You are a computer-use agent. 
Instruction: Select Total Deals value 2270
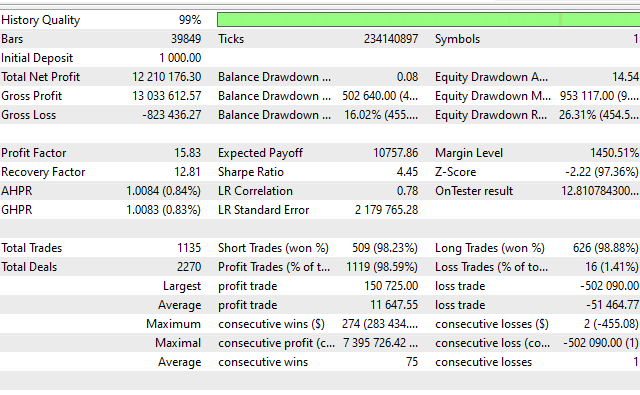pyautogui.click(x=189, y=267)
